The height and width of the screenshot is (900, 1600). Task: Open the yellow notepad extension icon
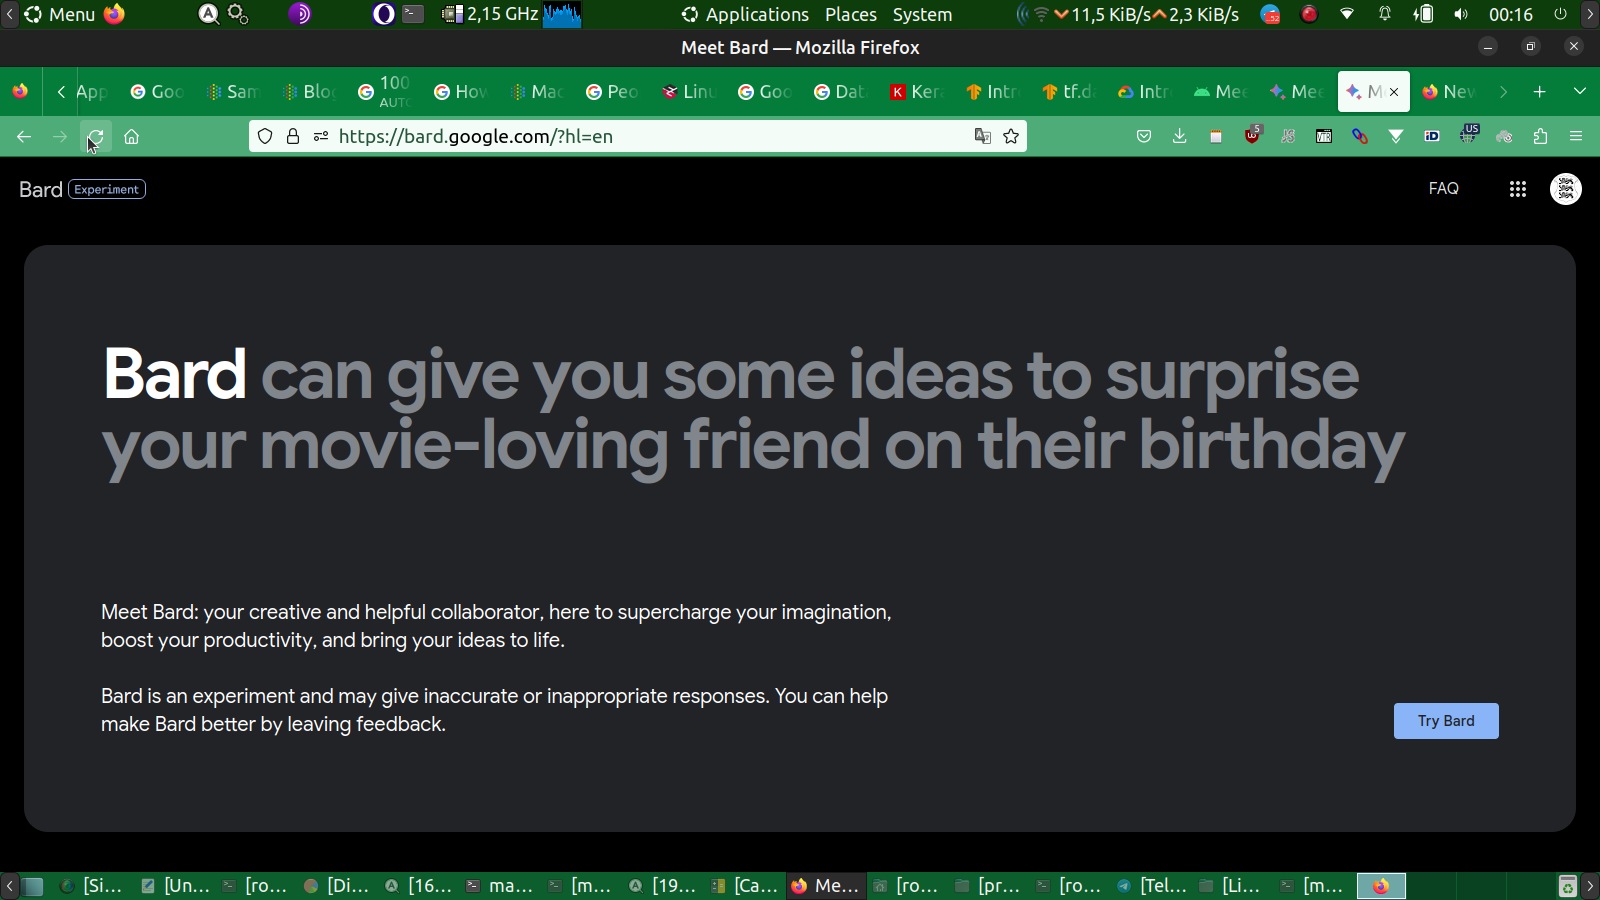1216,137
